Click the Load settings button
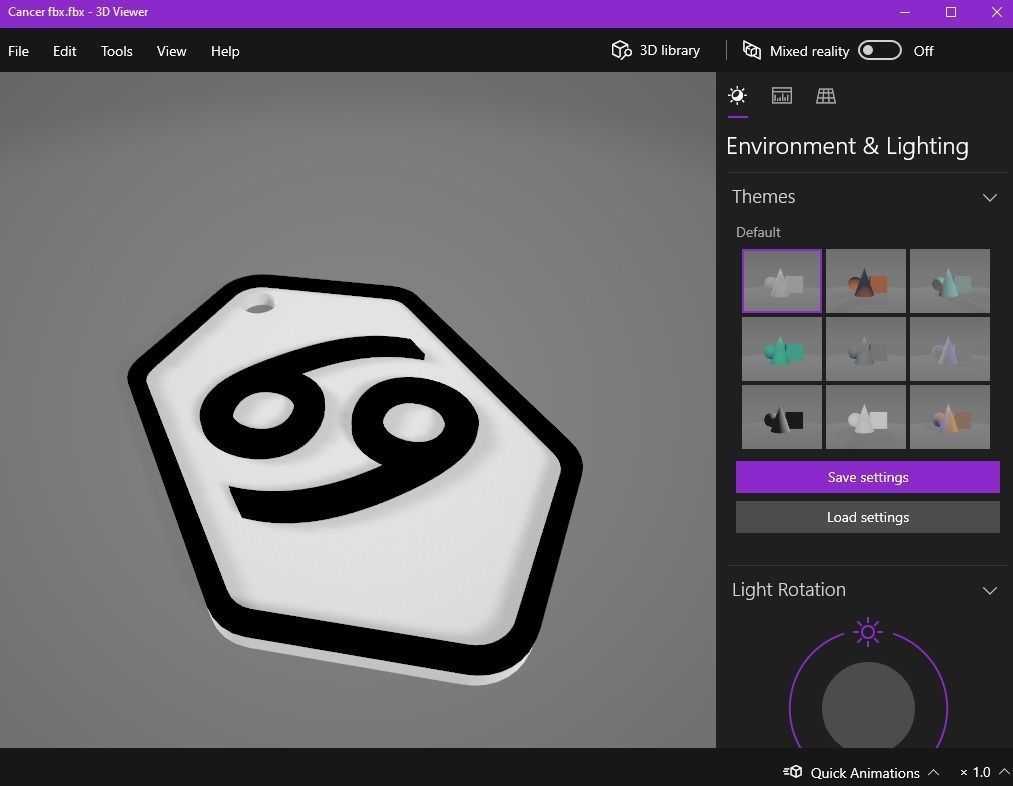The width and height of the screenshot is (1013, 786). (868, 517)
